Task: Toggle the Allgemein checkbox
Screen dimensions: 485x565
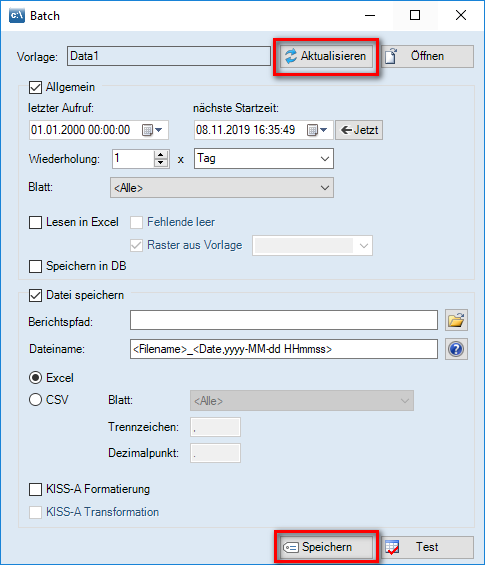Action: pos(35,87)
